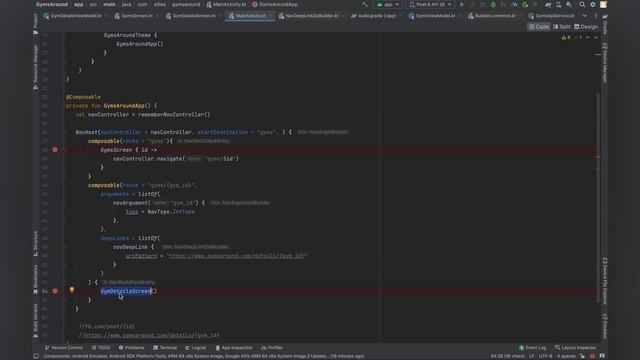Viewport: 640px width, 360px height.
Task: Open the Gradle tool window
Action: coord(604,24)
